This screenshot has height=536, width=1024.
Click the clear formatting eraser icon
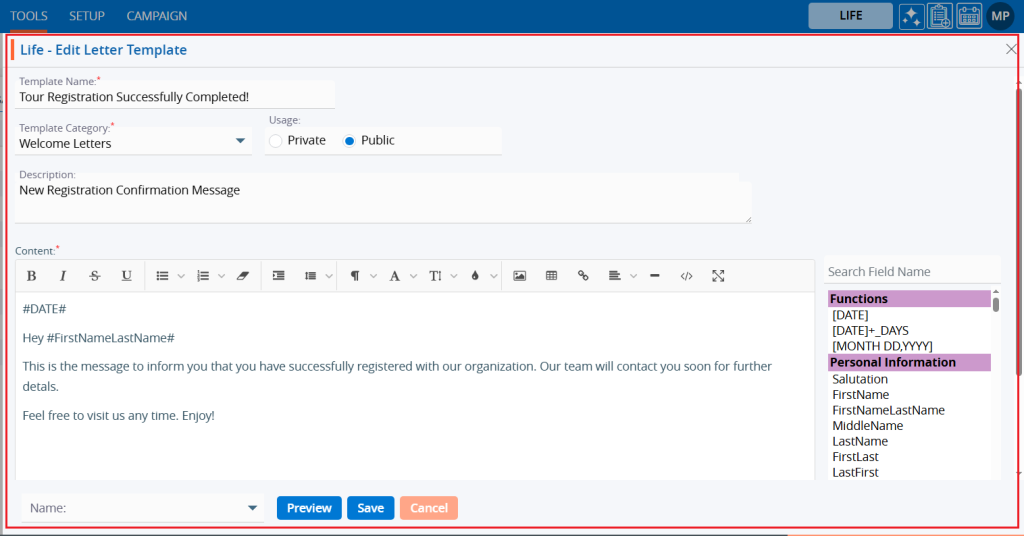tap(242, 276)
